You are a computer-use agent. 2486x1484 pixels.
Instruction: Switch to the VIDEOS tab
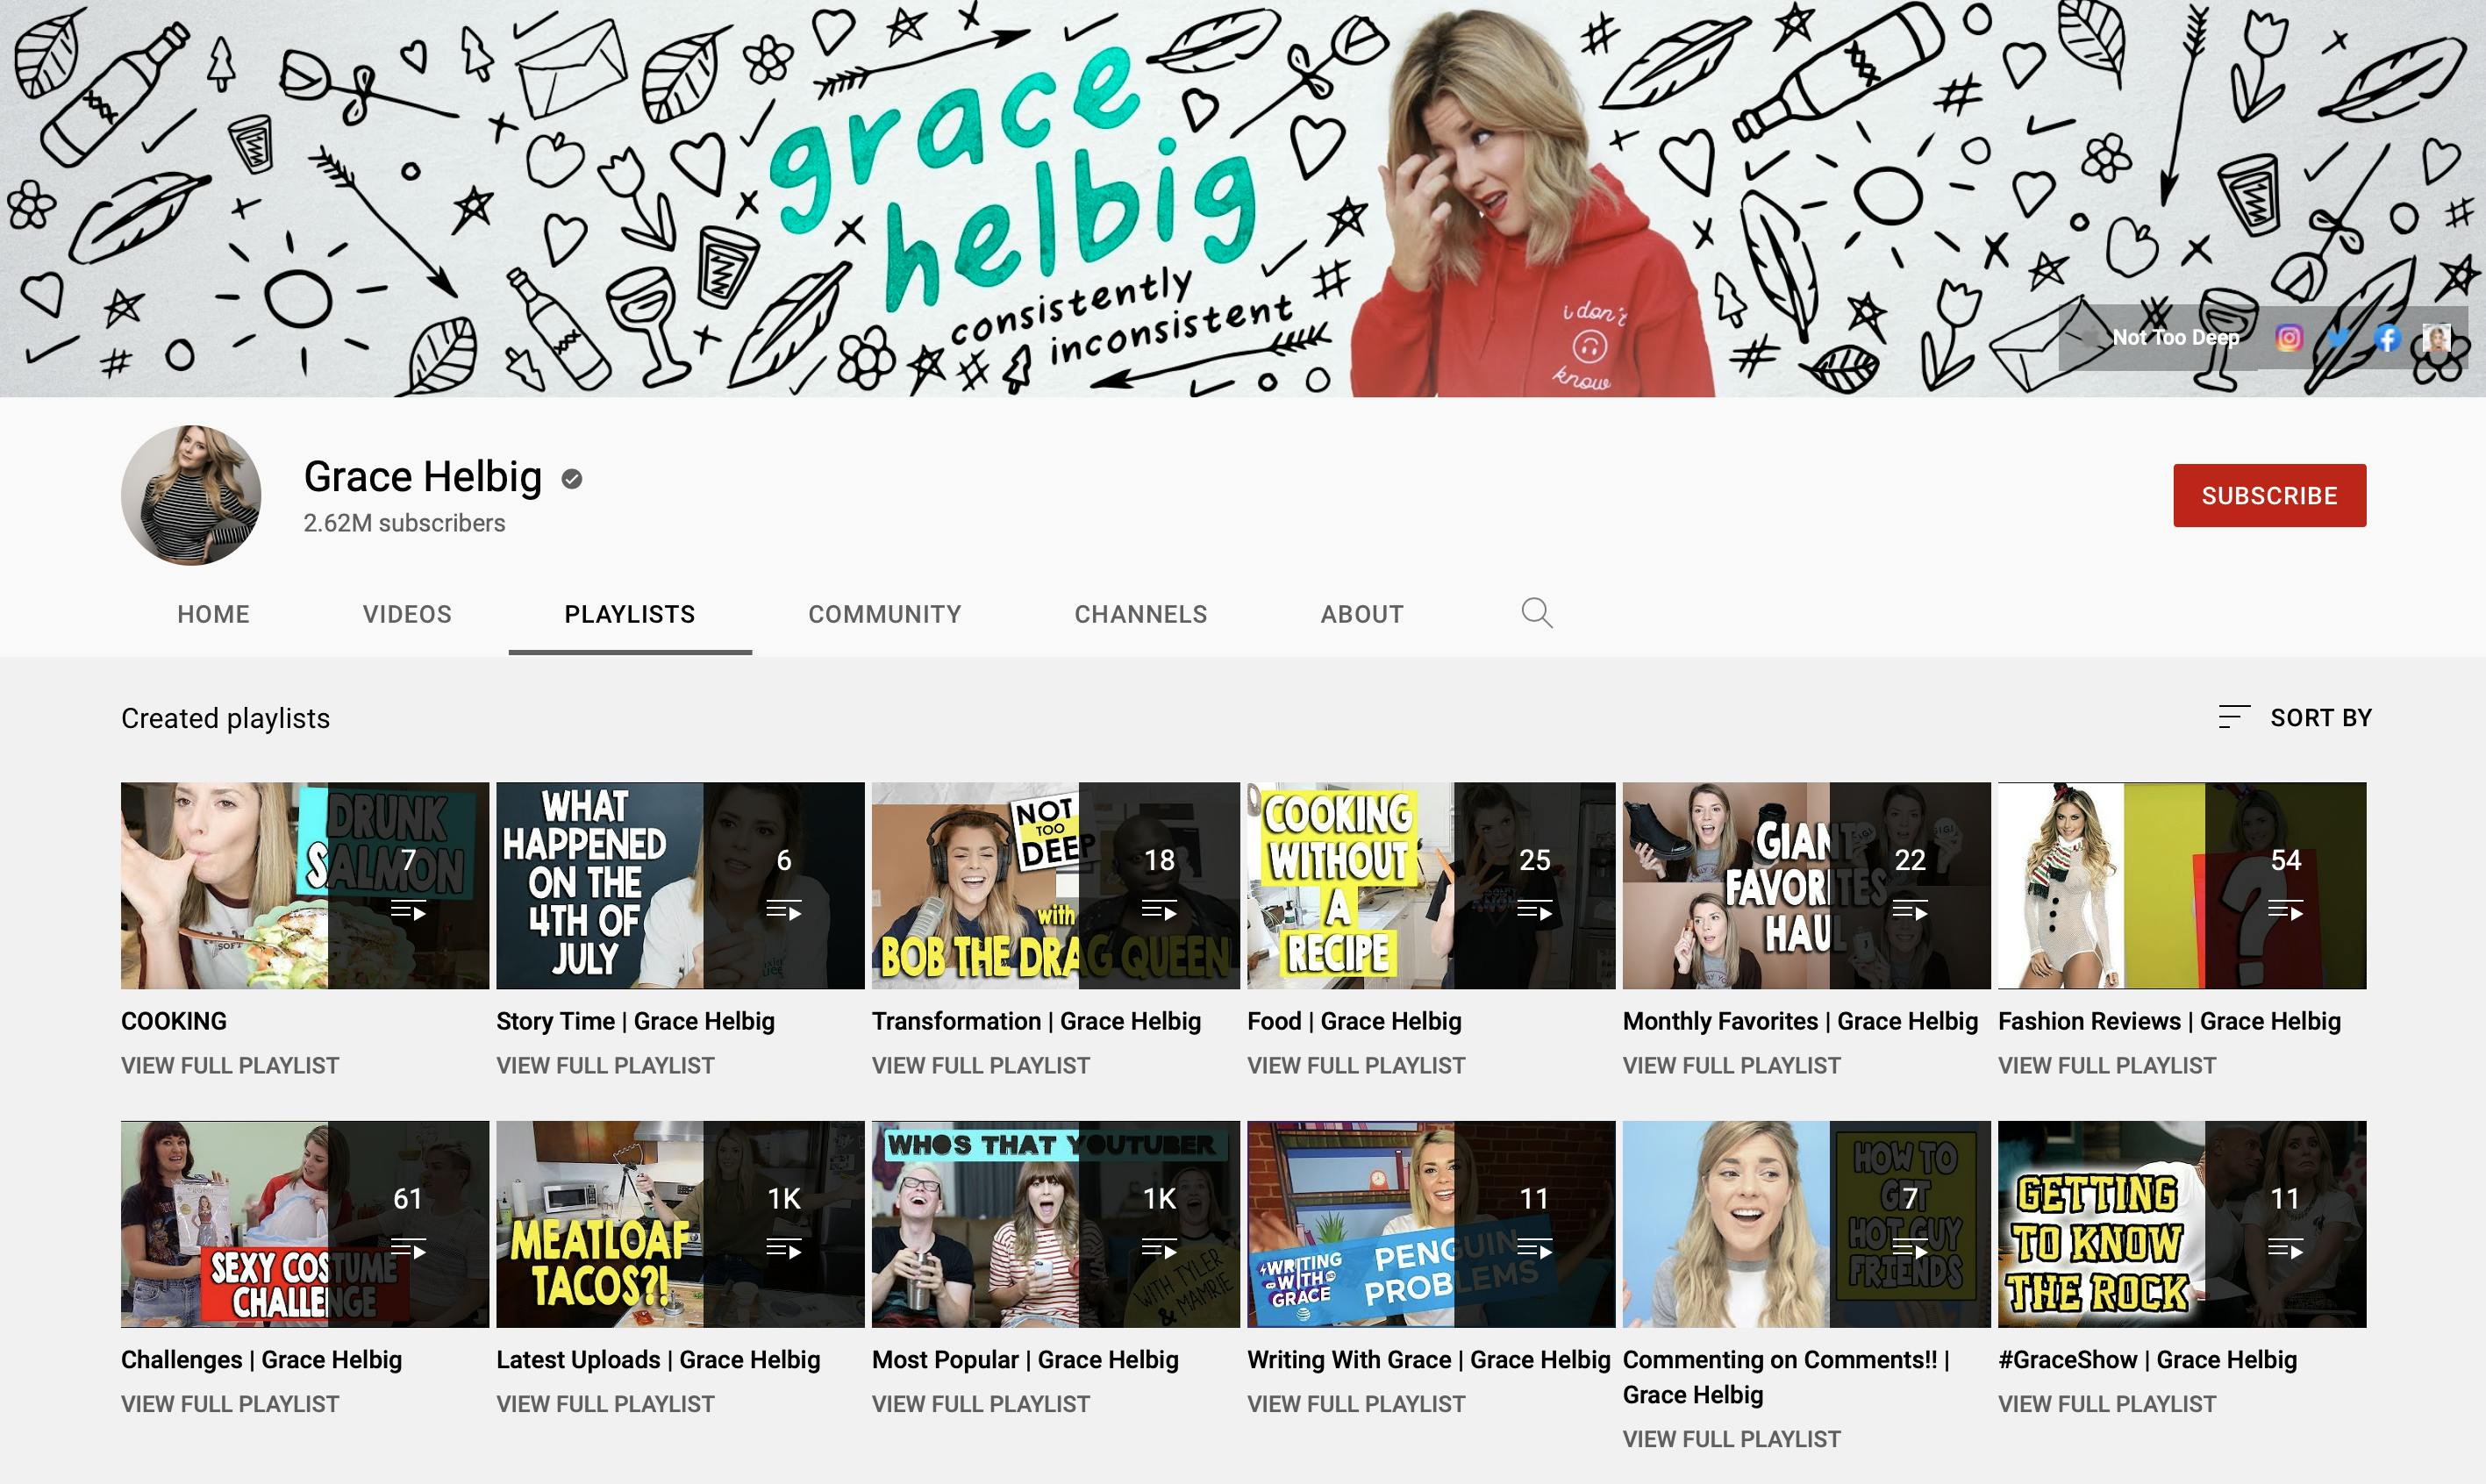[x=407, y=613]
